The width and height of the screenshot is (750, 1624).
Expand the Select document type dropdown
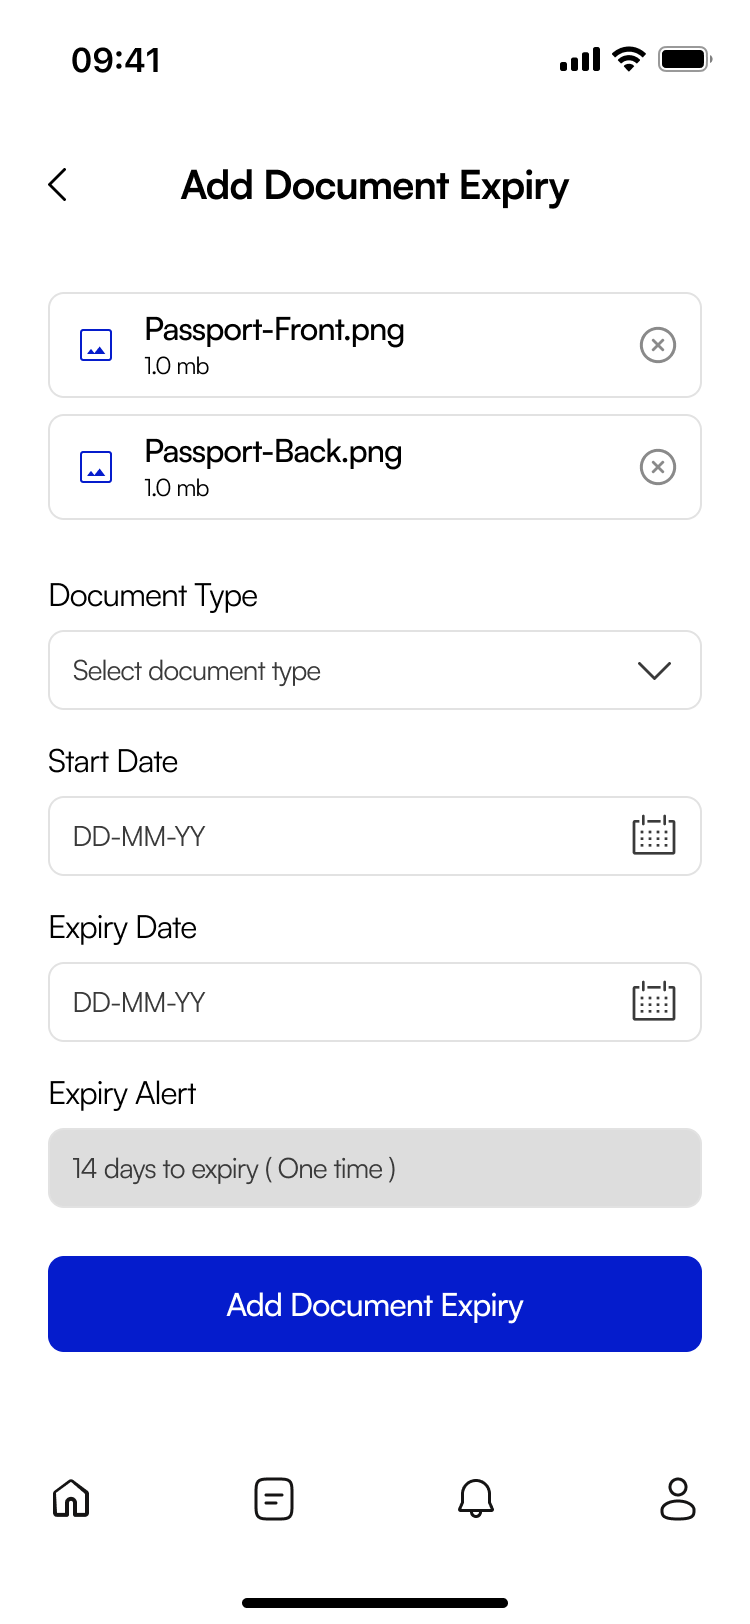[340, 670]
